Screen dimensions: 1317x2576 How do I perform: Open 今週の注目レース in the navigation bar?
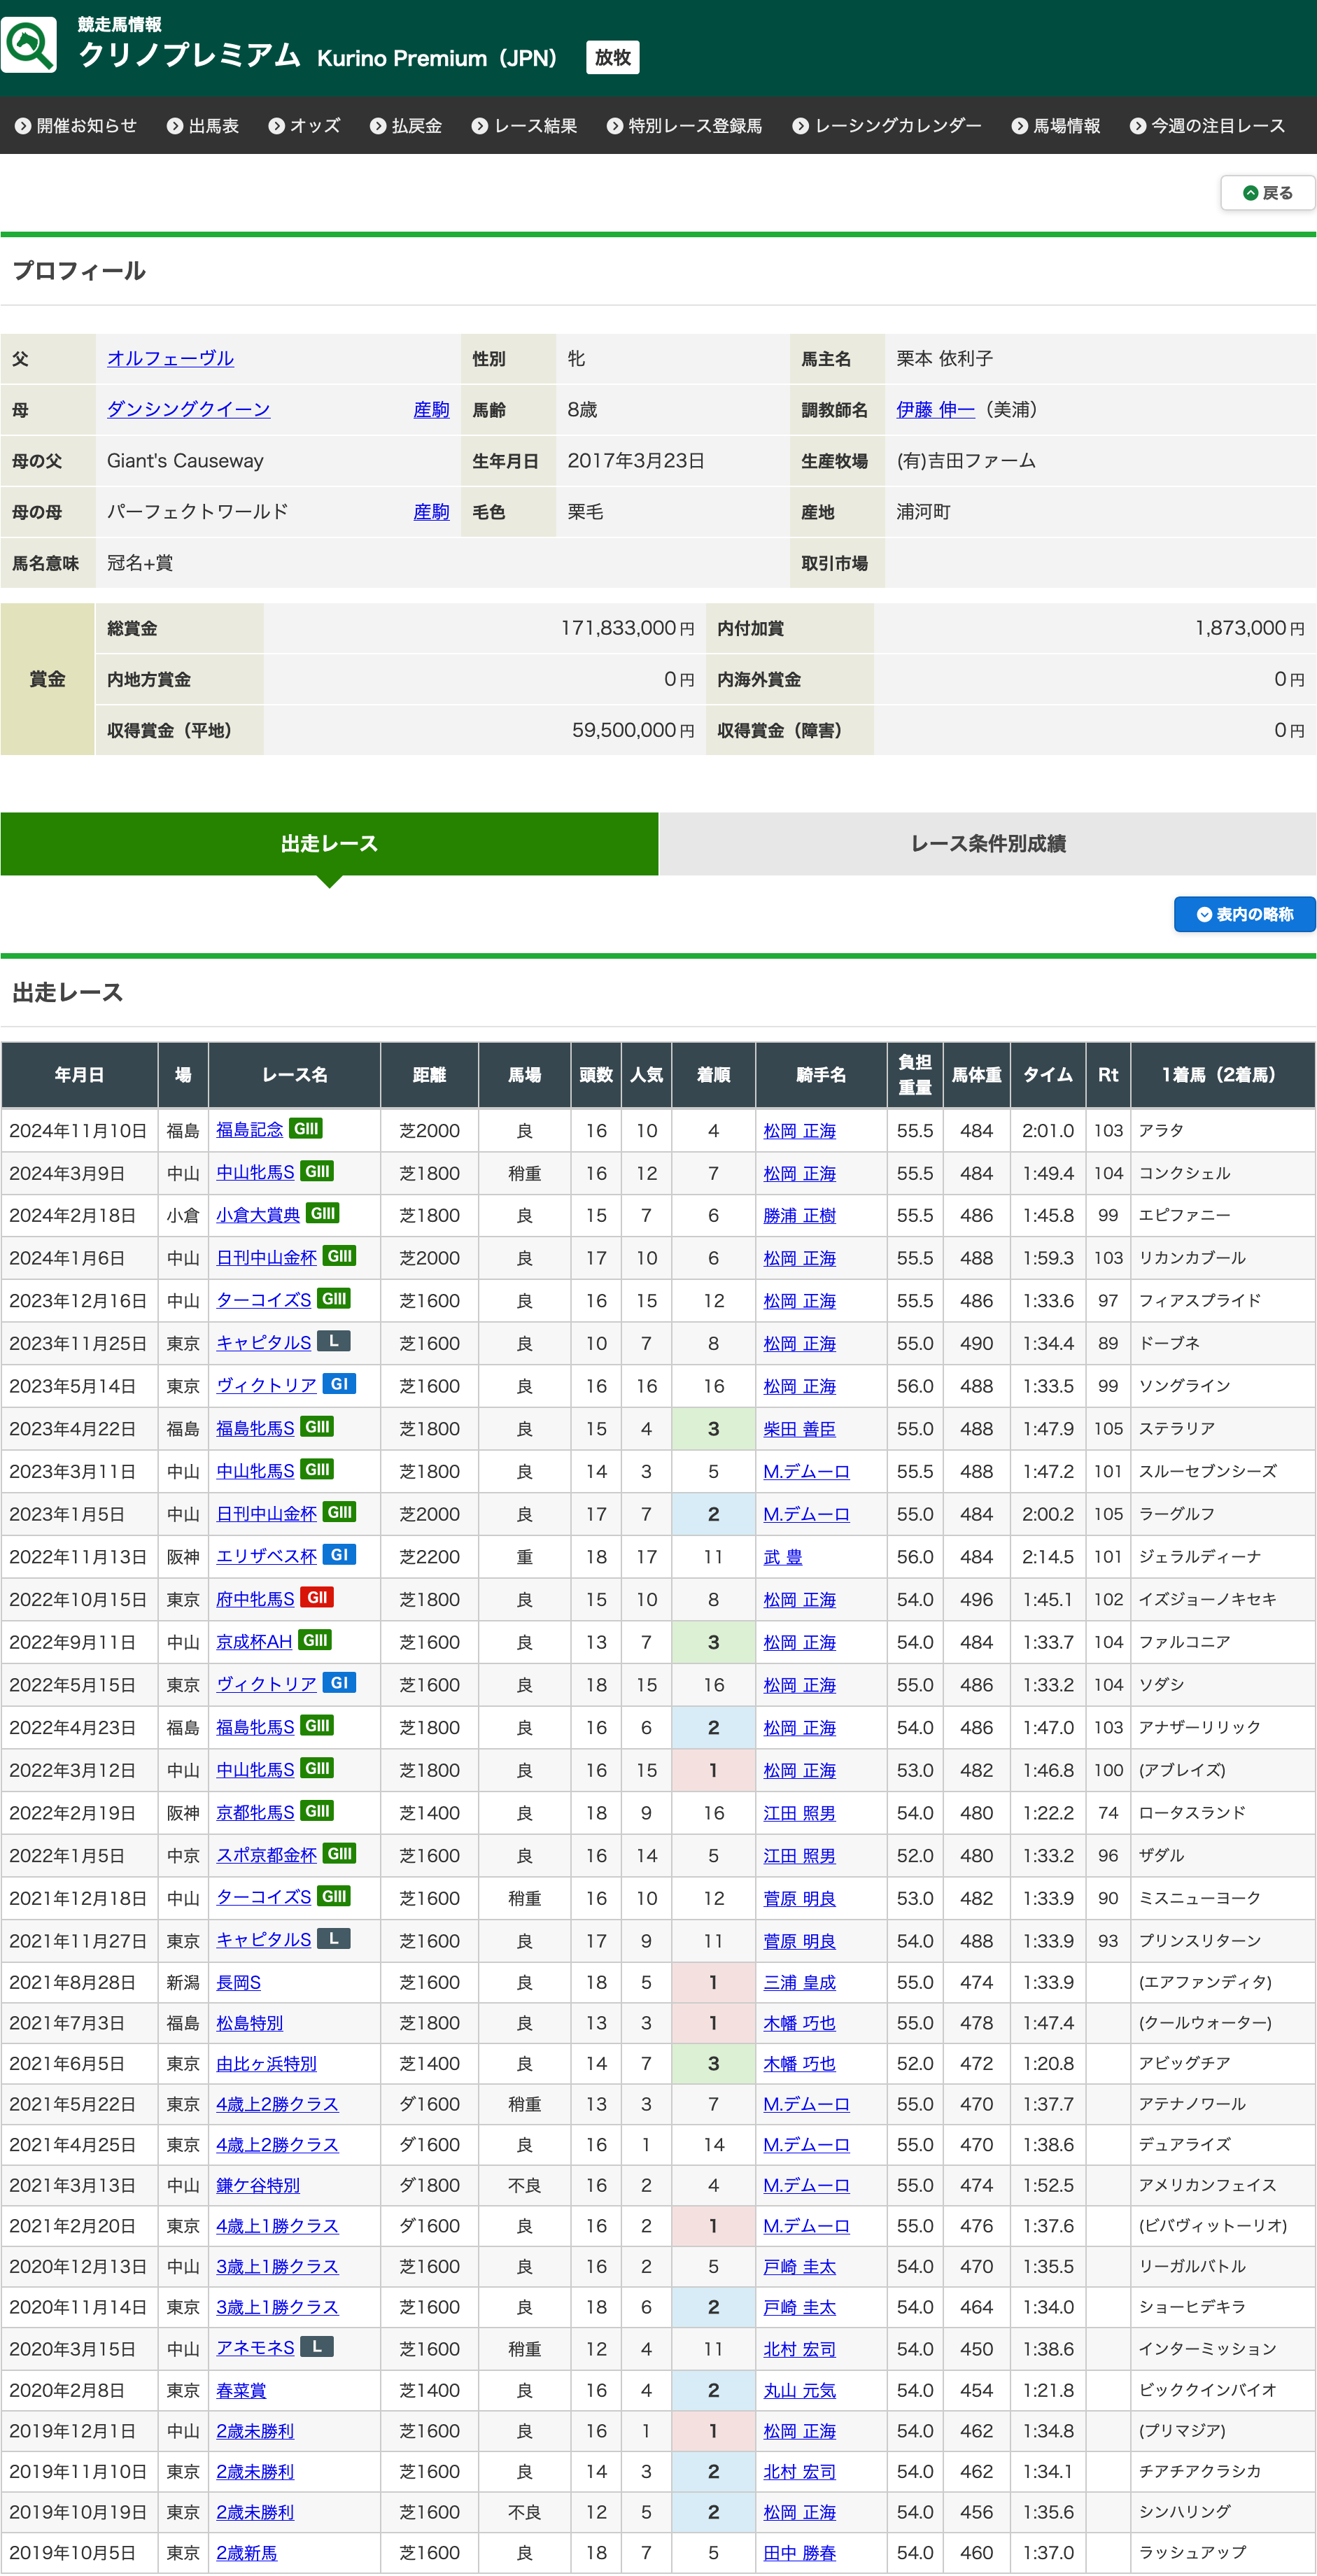click(x=1208, y=126)
